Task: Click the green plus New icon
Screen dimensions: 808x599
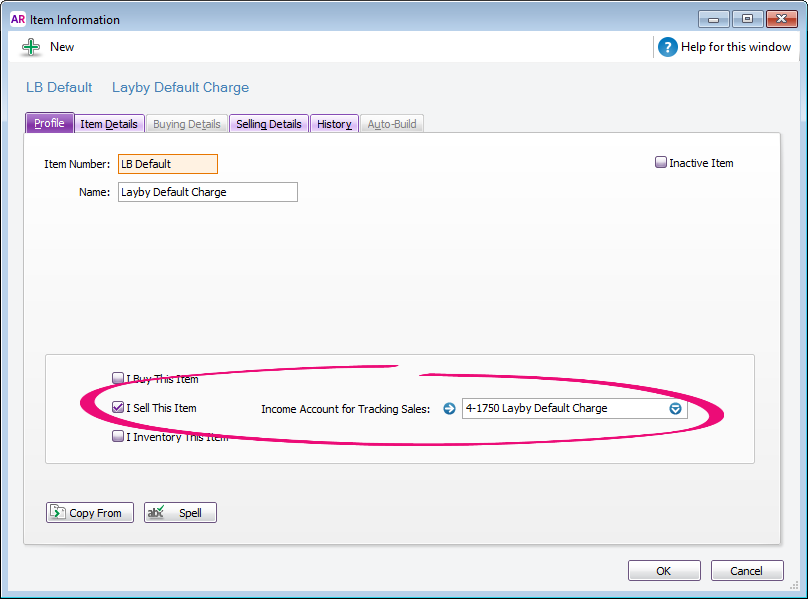Action: (31, 47)
